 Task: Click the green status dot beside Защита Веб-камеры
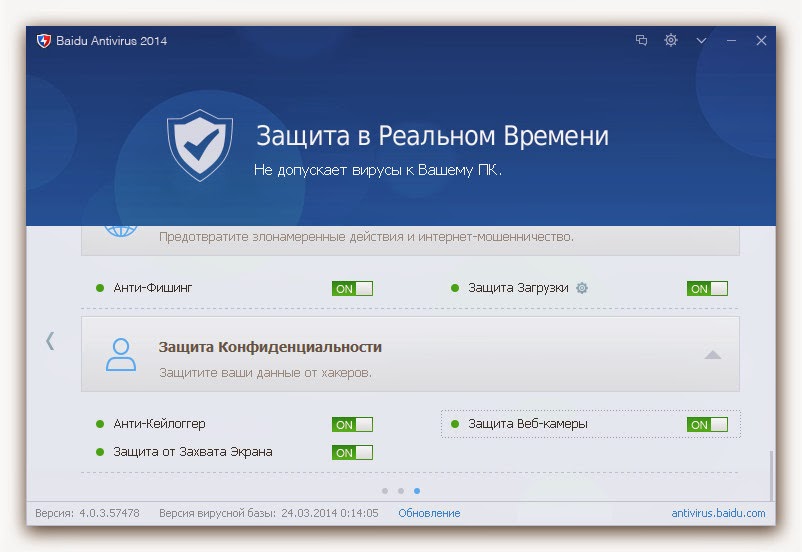tap(455, 424)
